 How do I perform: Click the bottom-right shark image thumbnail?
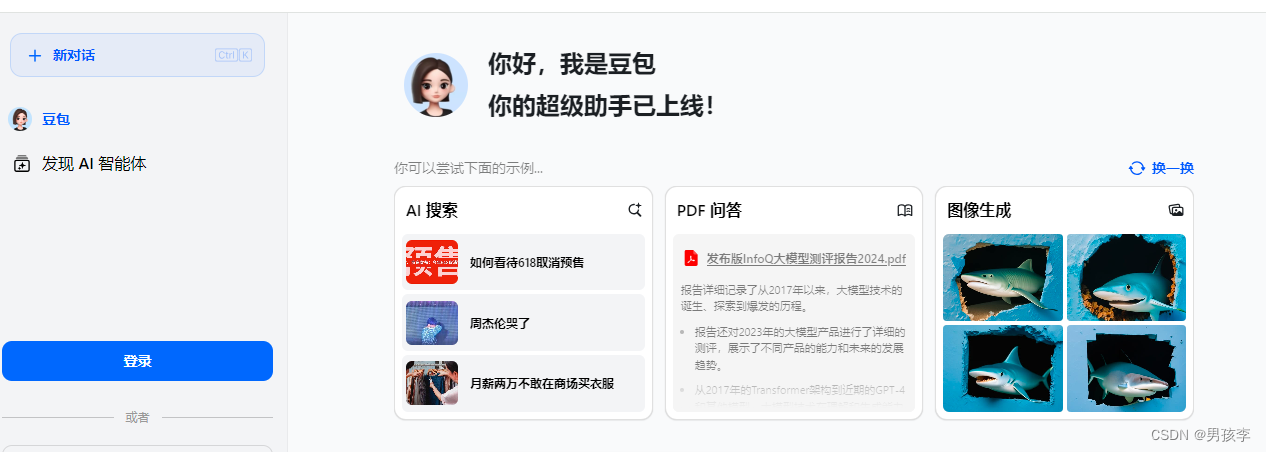[x=1126, y=368]
